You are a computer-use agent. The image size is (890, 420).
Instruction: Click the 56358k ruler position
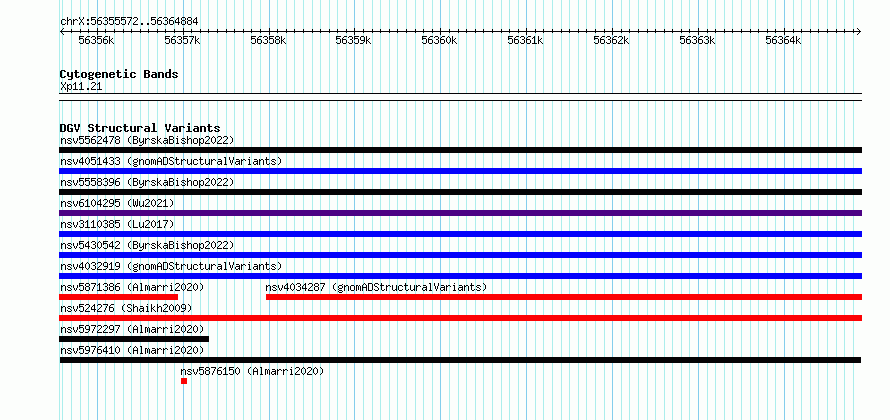[x=268, y=40]
